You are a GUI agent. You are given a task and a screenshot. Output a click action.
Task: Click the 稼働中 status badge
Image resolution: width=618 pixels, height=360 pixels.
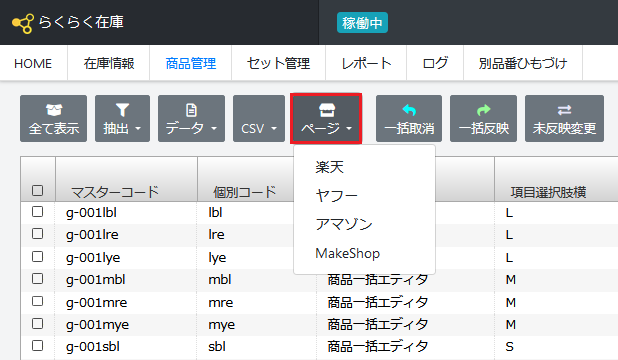[x=362, y=23]
